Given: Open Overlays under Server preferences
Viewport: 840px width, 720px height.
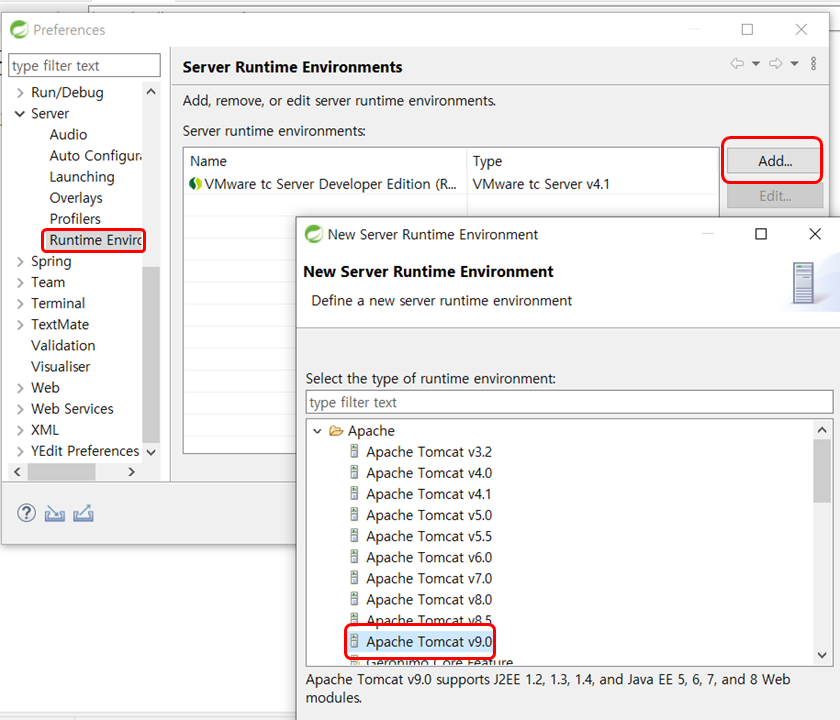Looking at the screenshot, I should 76,198.
